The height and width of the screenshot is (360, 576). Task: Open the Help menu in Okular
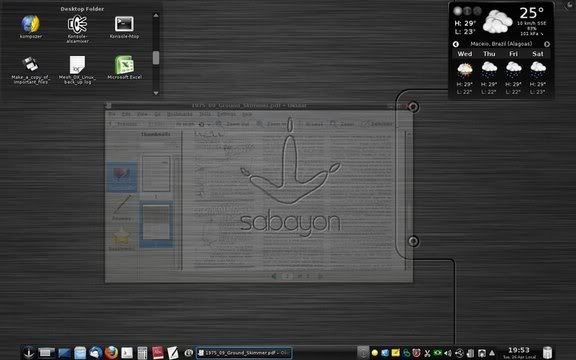(x=247, y=114)
